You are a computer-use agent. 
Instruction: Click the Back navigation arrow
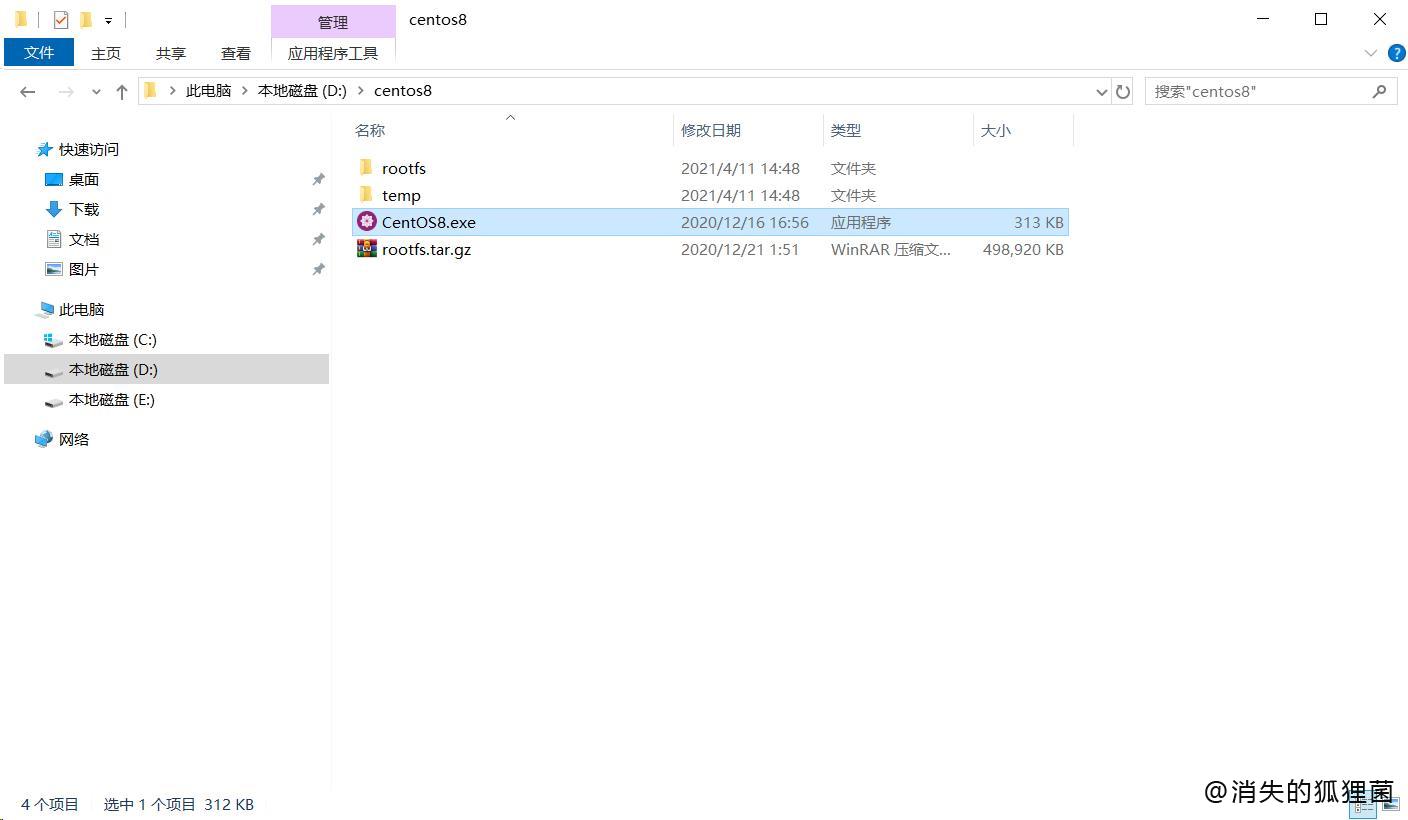(x=28, y=91)
